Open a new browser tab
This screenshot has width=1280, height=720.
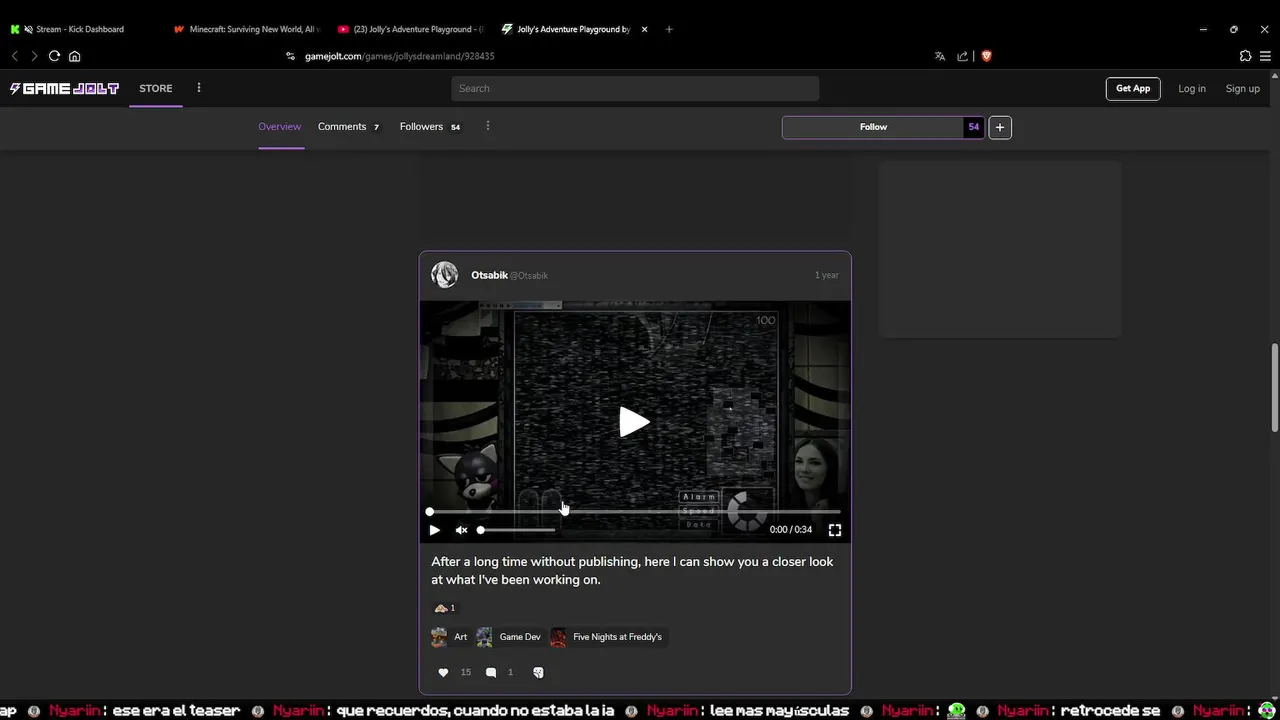[669, 29]
